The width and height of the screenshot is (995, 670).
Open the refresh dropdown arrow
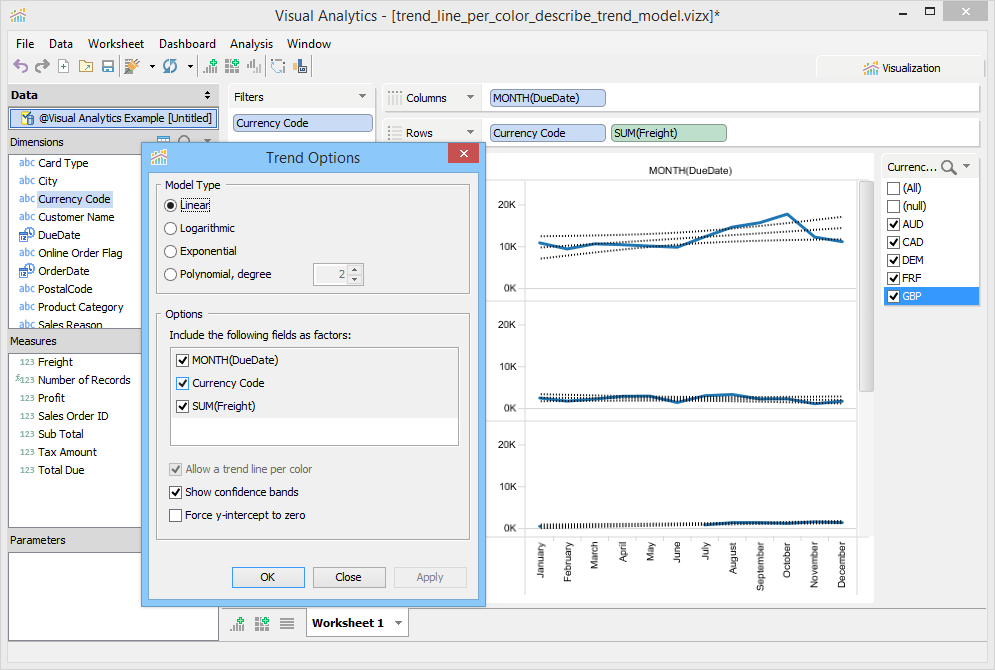point(190,66)
